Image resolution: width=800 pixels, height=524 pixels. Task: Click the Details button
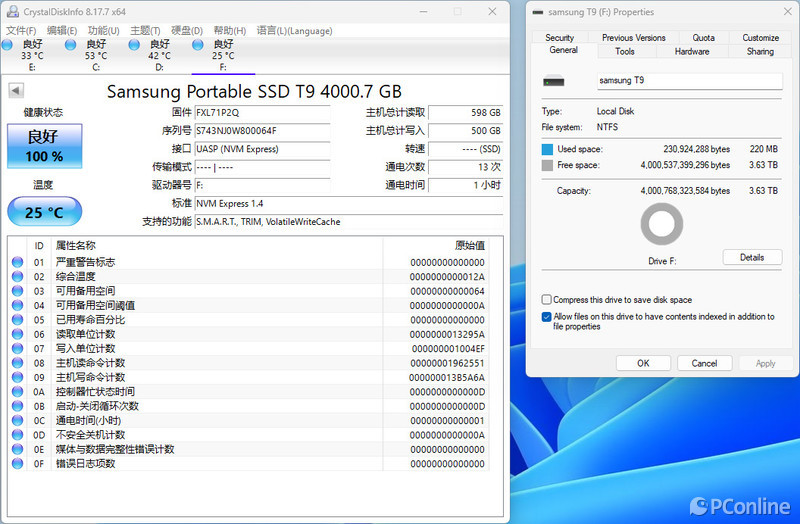[751, 257]
